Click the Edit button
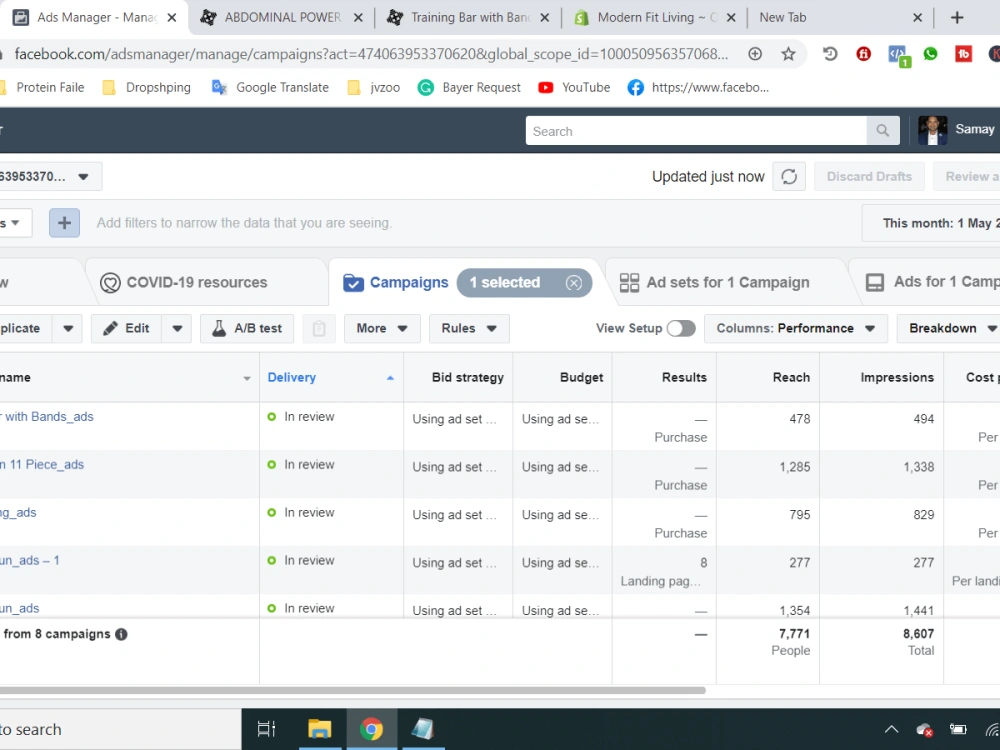This screenshot has height=750, width=1000. click(126, 328)
